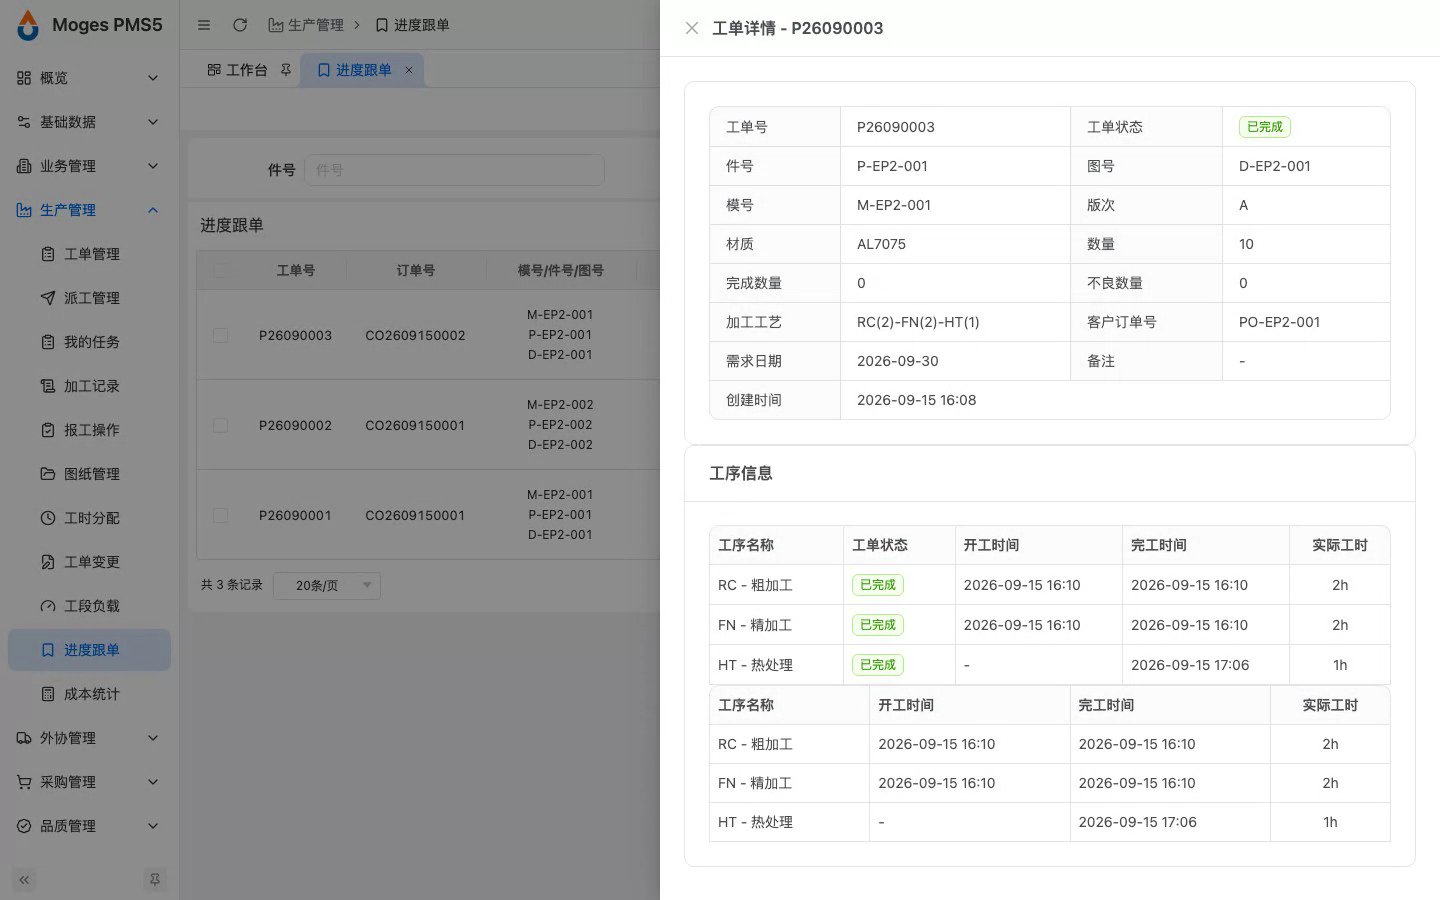The width and height of the screenshot is (1440, 900).
Task: Click work order P26090002 in the table
Action: pos(295,425)
